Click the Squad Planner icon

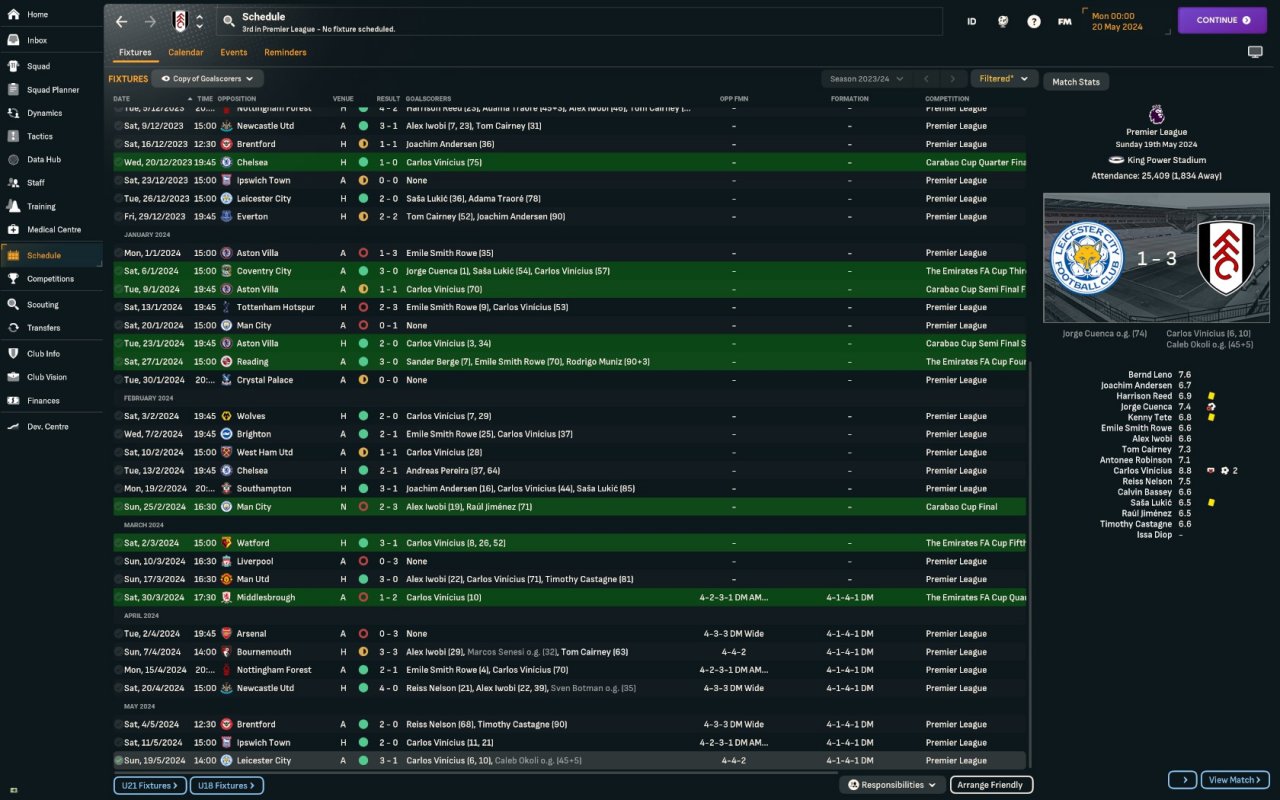tap(13, 90)
